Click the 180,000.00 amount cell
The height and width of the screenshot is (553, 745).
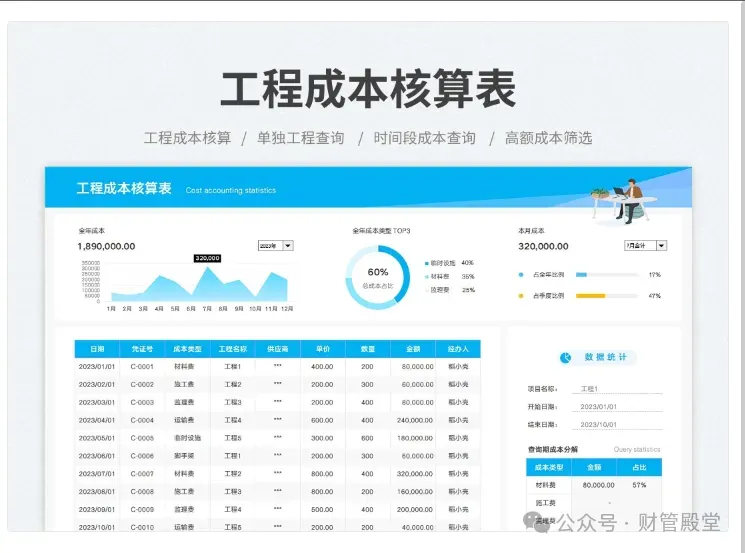[415, 438]
